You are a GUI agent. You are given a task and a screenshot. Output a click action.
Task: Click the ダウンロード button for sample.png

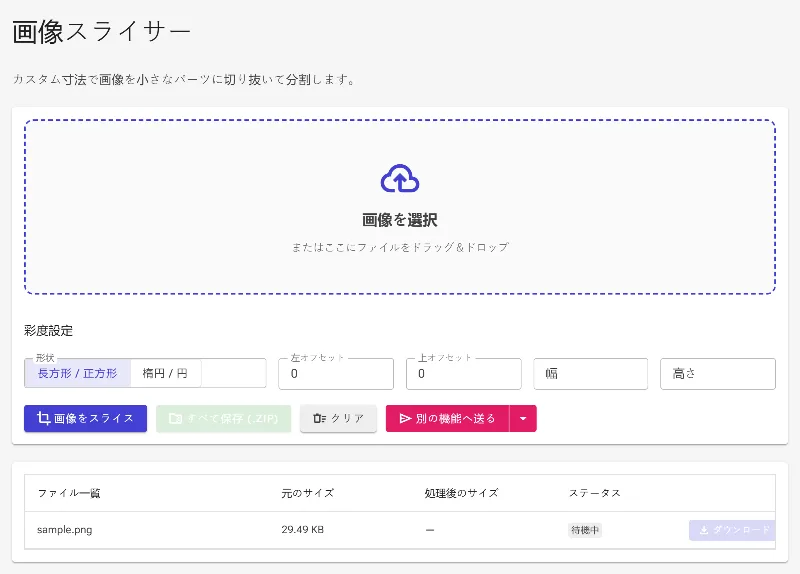pos(732,530)
